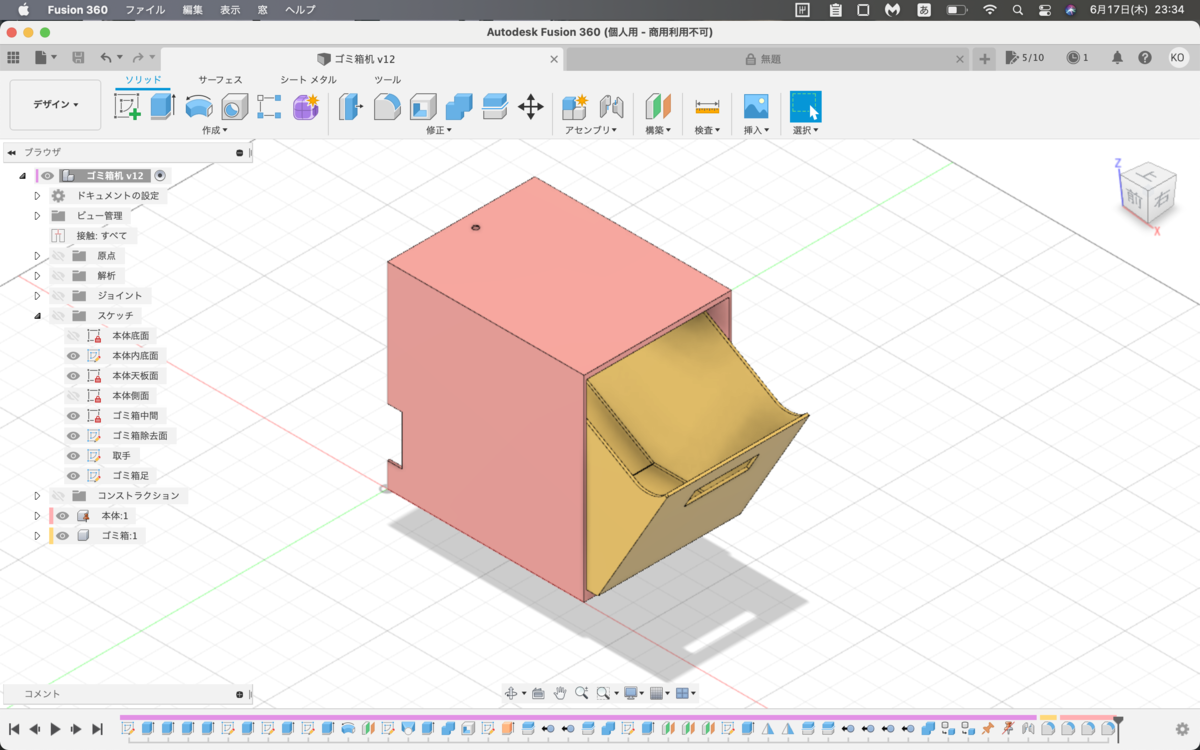Activate root component radio button
The height and width of the screenshot is (750, 1200).
pyautogui.click(x=160, y=176)
